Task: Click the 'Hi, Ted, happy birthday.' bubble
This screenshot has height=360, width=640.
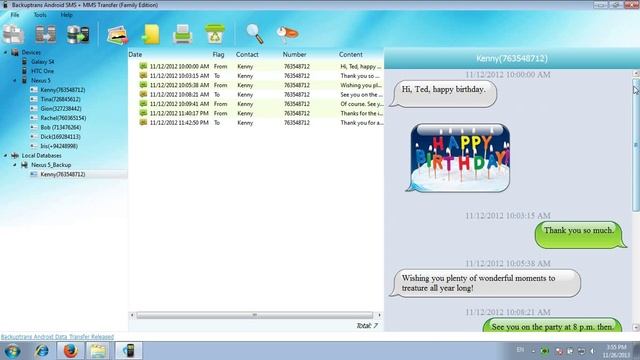Action: point(444,94)
